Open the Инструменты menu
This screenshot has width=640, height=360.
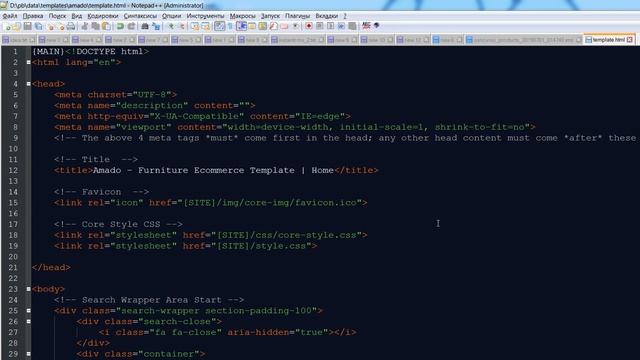tap(205, 16)
